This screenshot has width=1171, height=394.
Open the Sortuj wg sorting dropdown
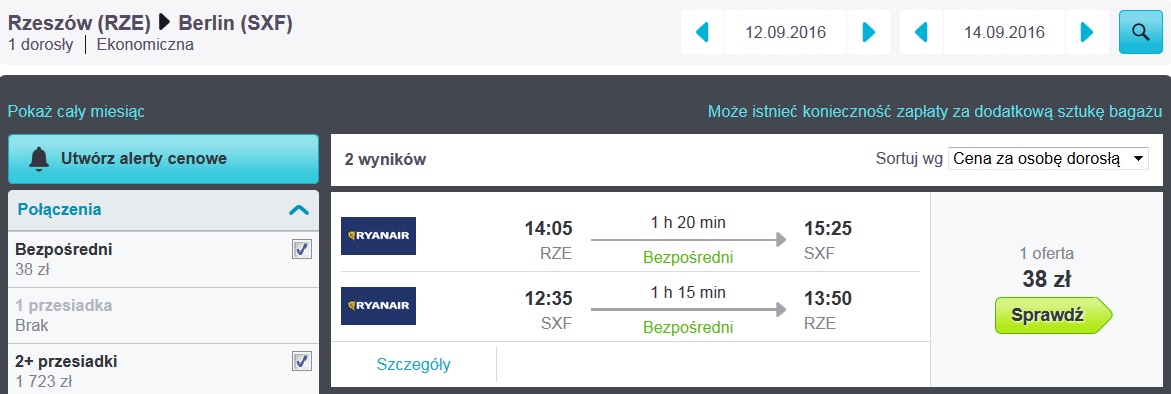[1049, 159]
